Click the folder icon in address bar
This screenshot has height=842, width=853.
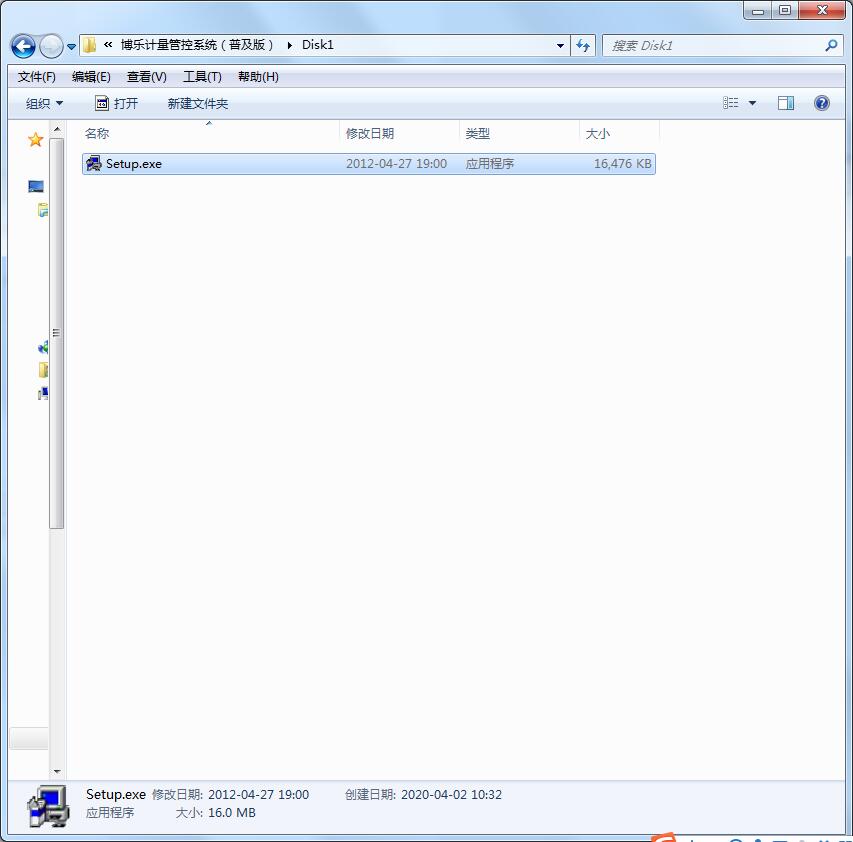tap(90, 45)
